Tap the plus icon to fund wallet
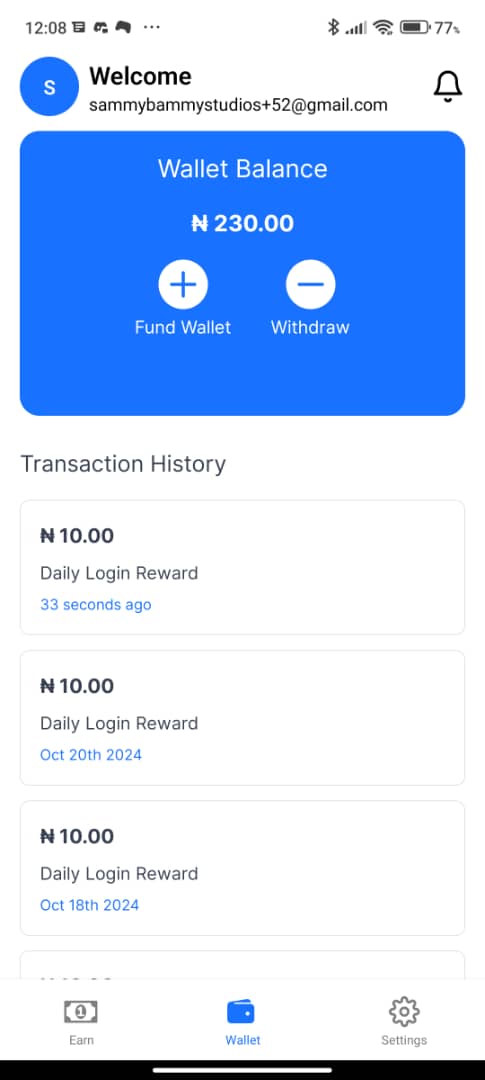The image size is (485, 1080). pos(183,284)
